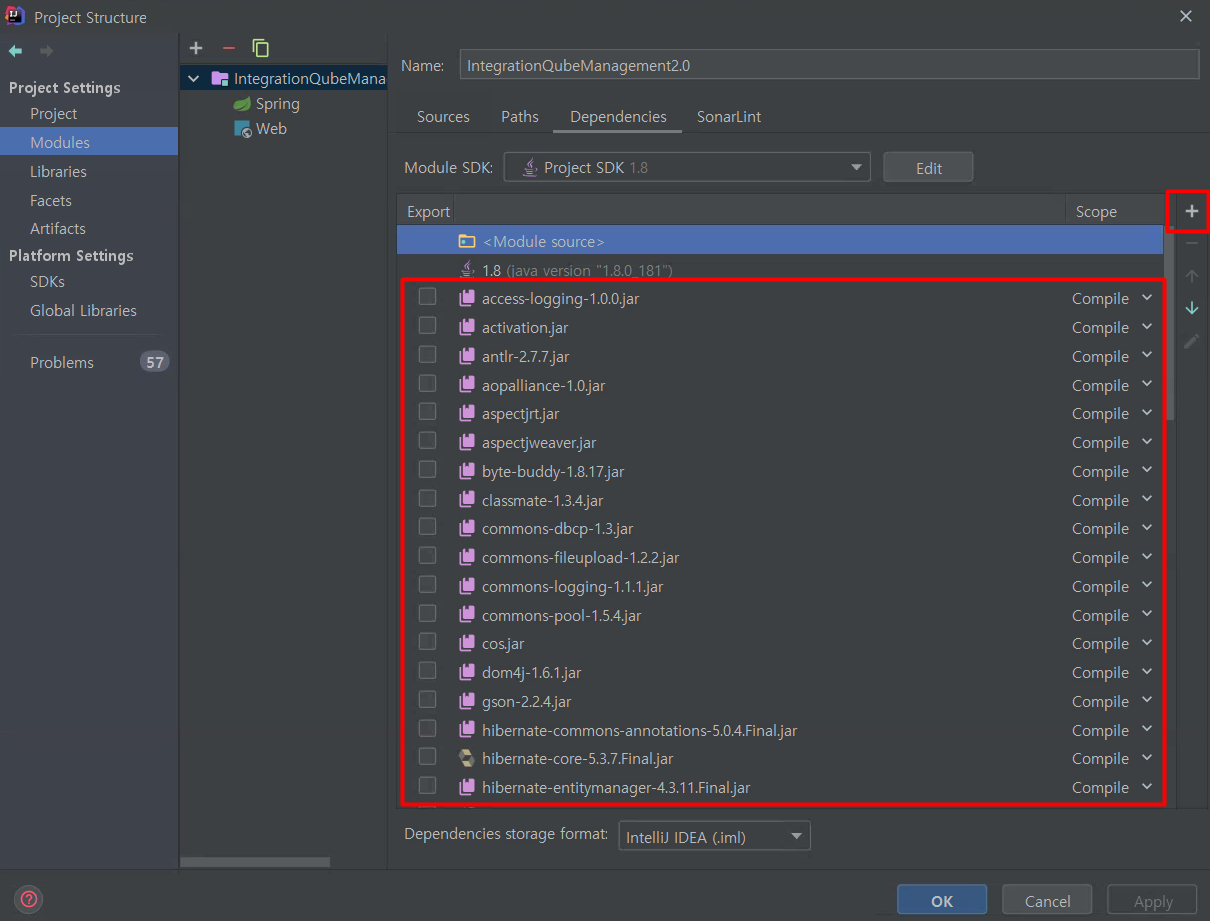
Task: Collapse the IntegrationQubeMana module tree node
Action: pyautogui.click(x=194, y=78)
